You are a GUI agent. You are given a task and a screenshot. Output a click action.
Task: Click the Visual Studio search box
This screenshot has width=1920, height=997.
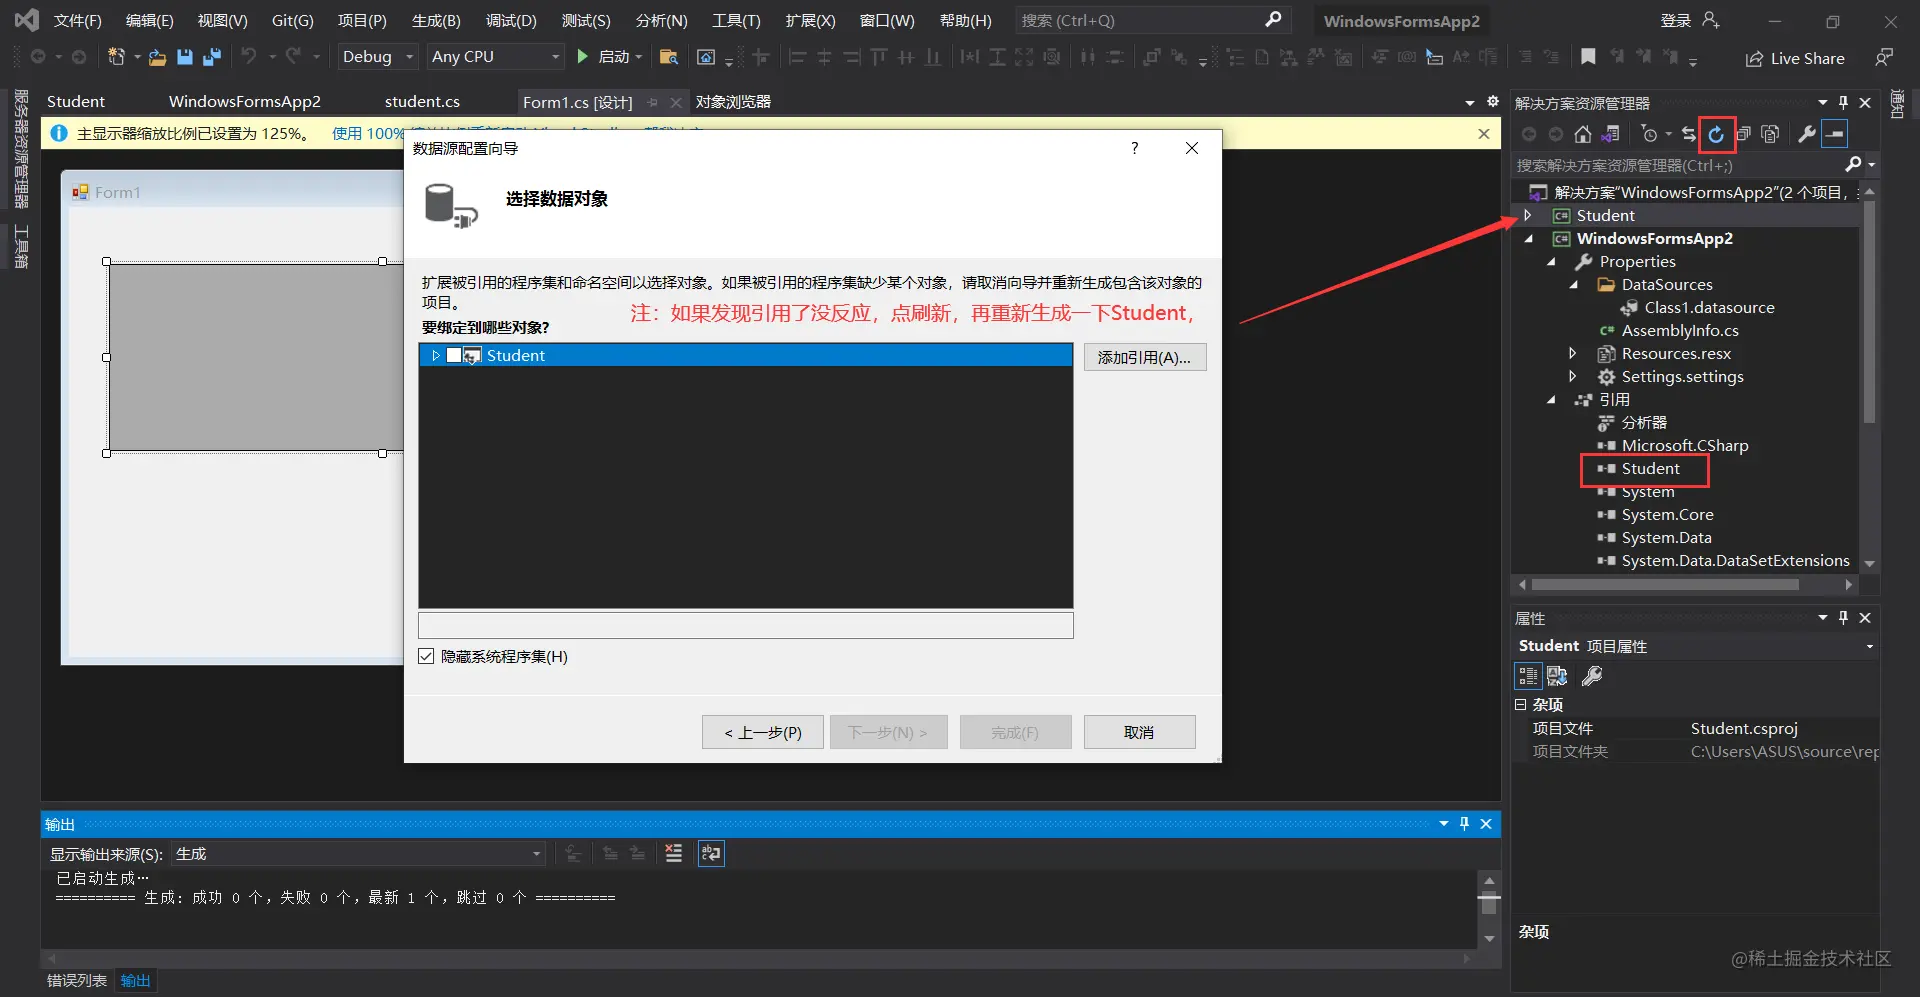(1152, 20)
